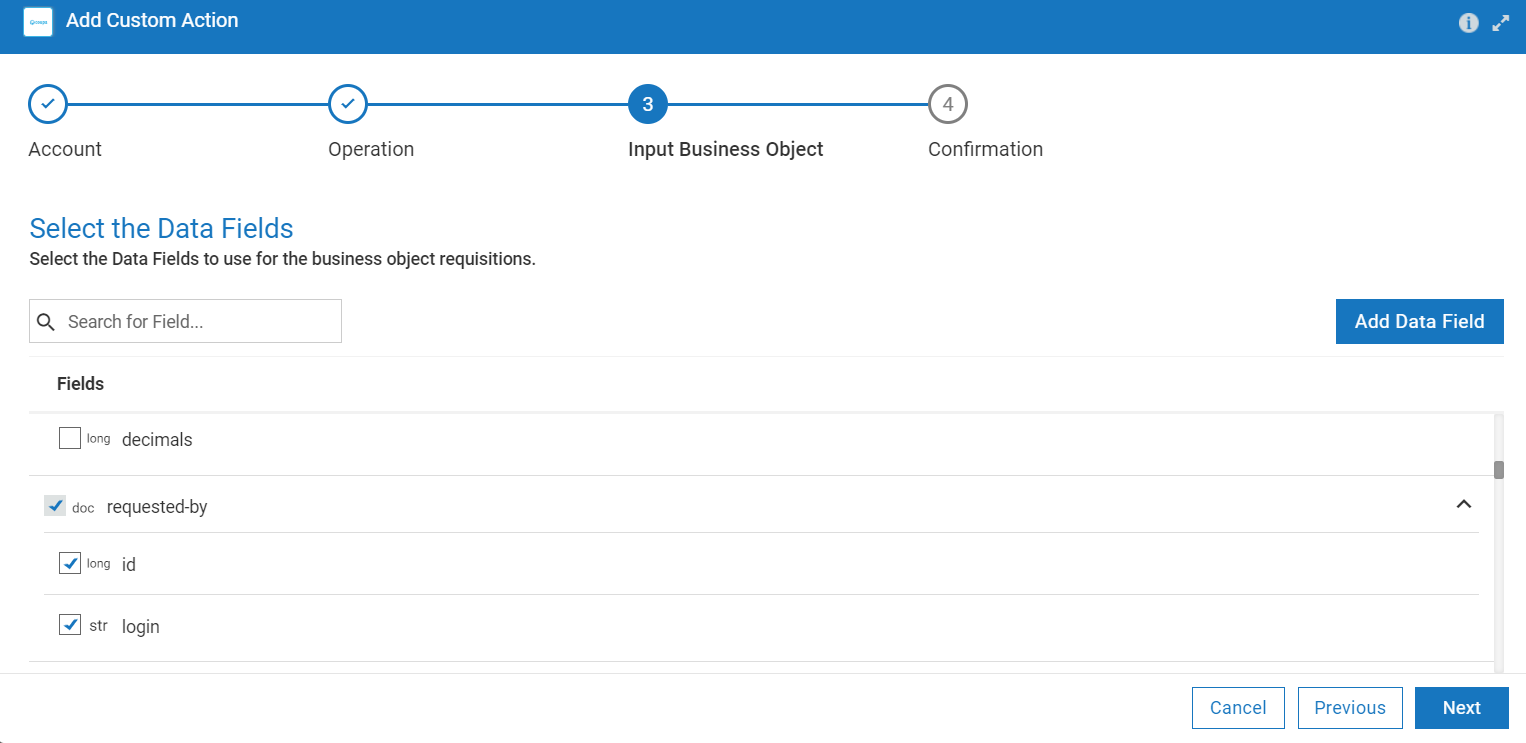Image resolution: width=1526 pixels, height=743 pixels.
Task: Click the Confirmation step label
Action: coord(985,149)
